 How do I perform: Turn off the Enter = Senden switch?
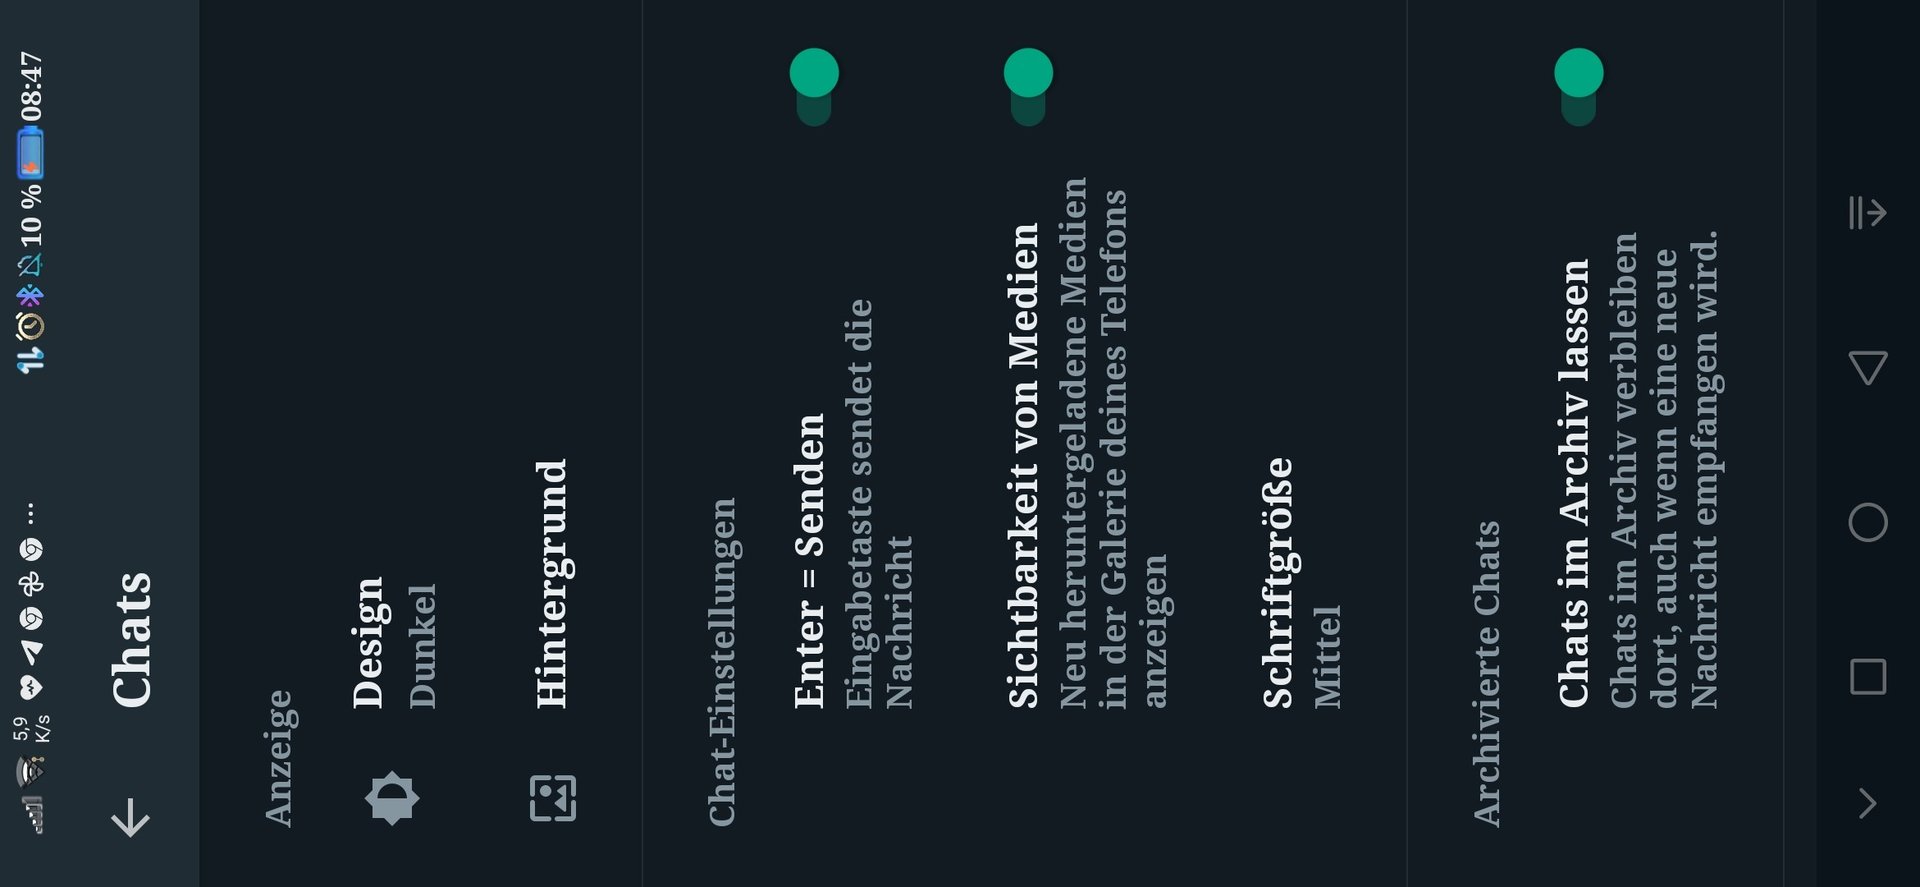click(x=814, y=87)
